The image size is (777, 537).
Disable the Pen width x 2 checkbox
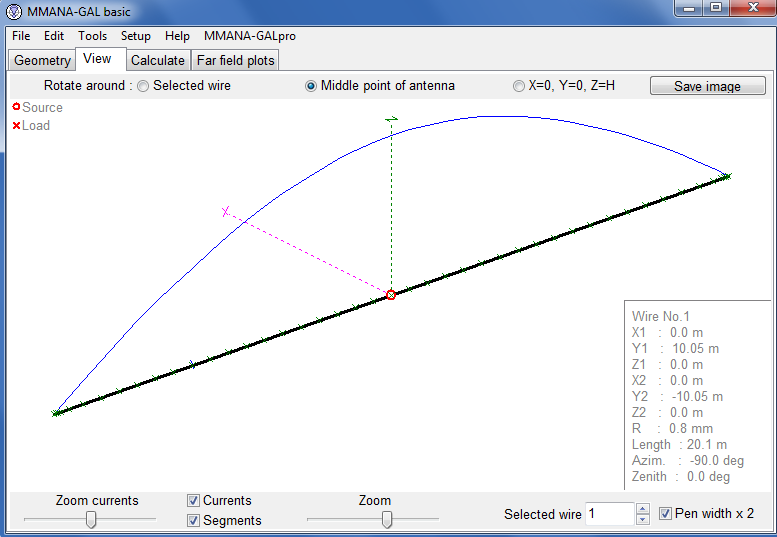(665, 514)
